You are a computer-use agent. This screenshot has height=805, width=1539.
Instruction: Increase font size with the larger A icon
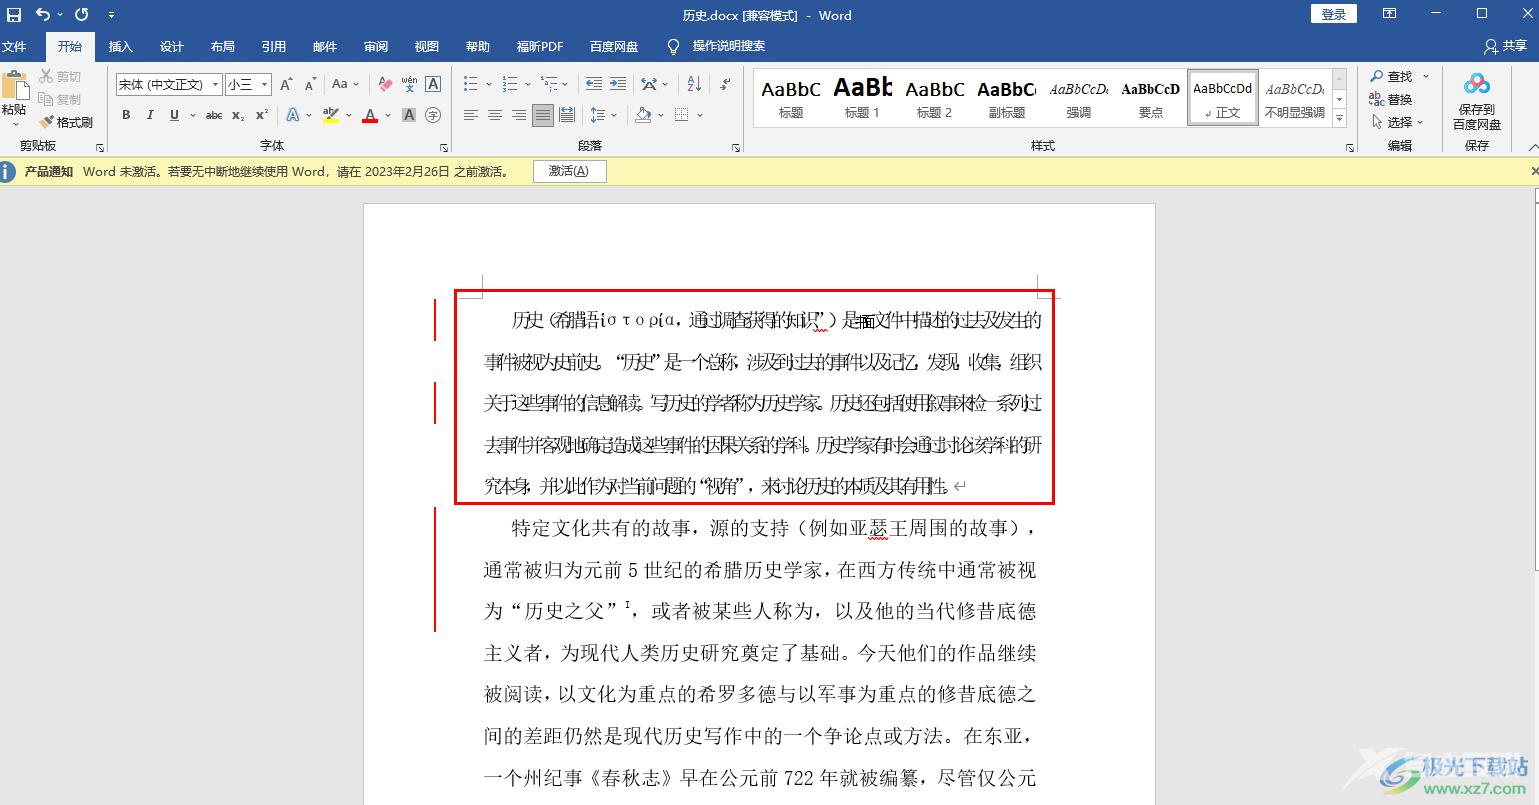(287, 84)
